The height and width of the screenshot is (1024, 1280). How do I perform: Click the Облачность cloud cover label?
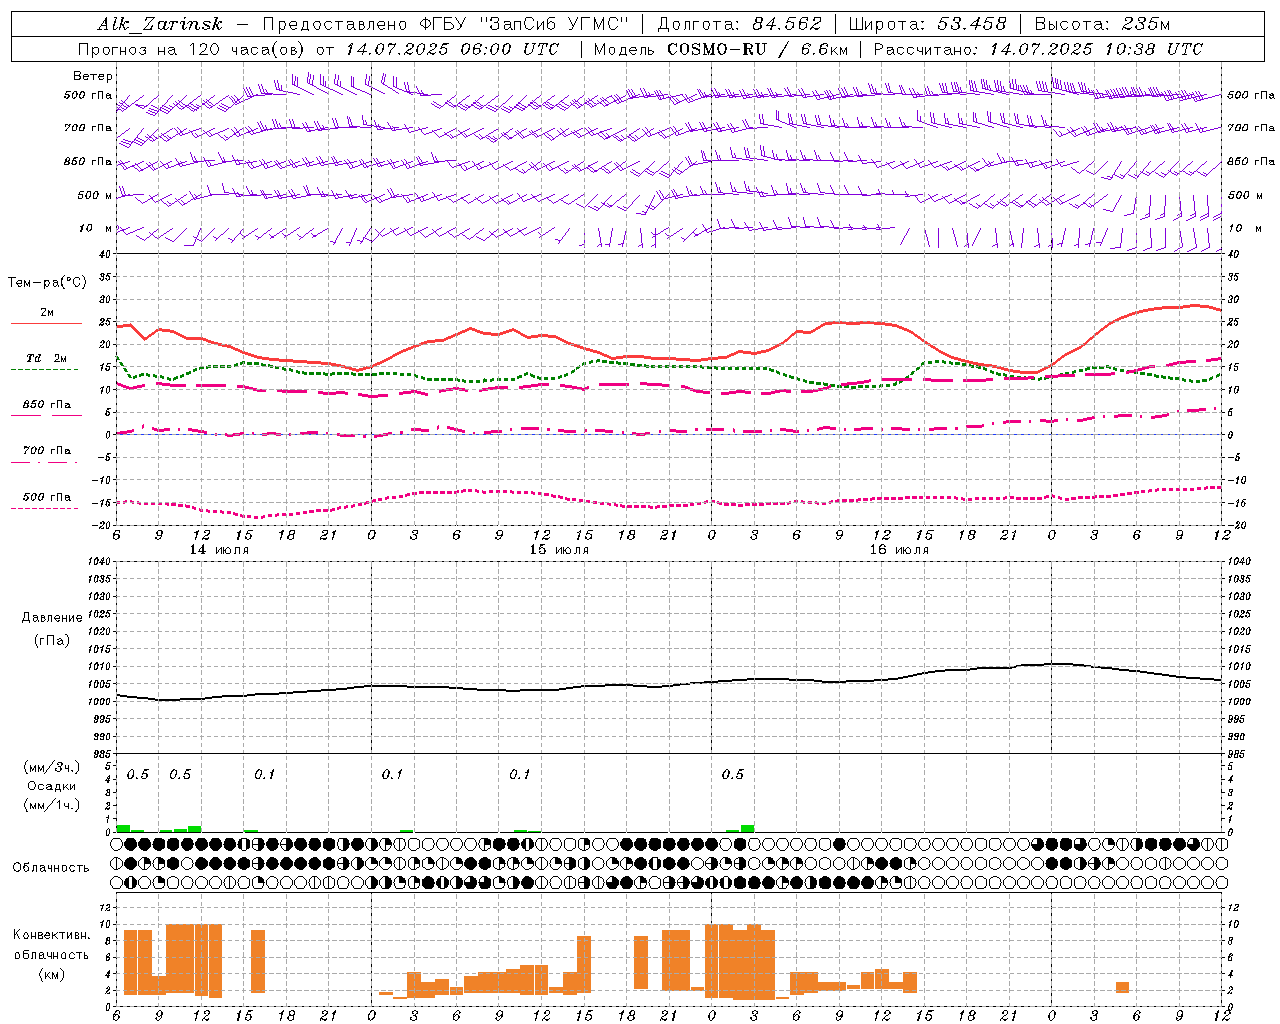tap(51, 868)
